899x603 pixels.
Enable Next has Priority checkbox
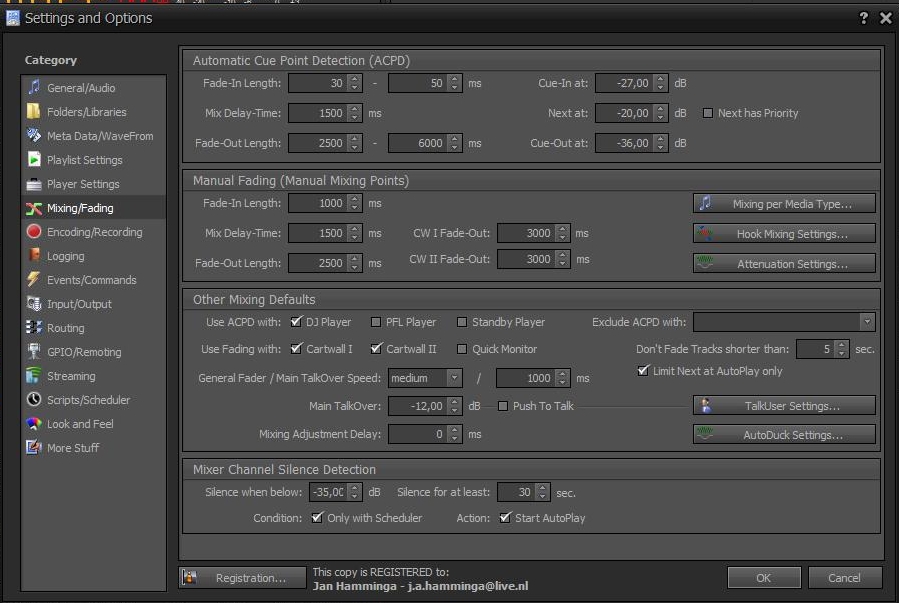coord(708,113)
